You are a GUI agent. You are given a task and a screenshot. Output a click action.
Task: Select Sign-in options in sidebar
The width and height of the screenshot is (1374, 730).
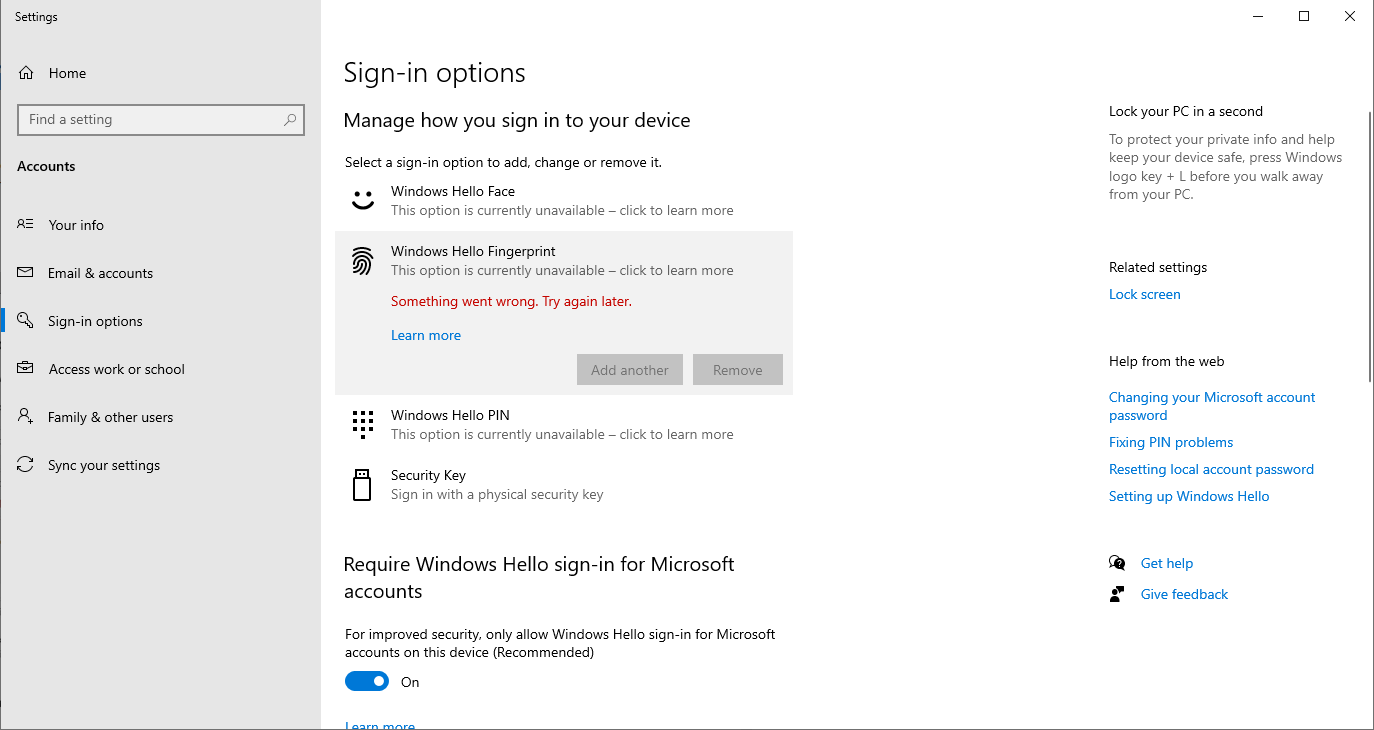tap(160, 321)
